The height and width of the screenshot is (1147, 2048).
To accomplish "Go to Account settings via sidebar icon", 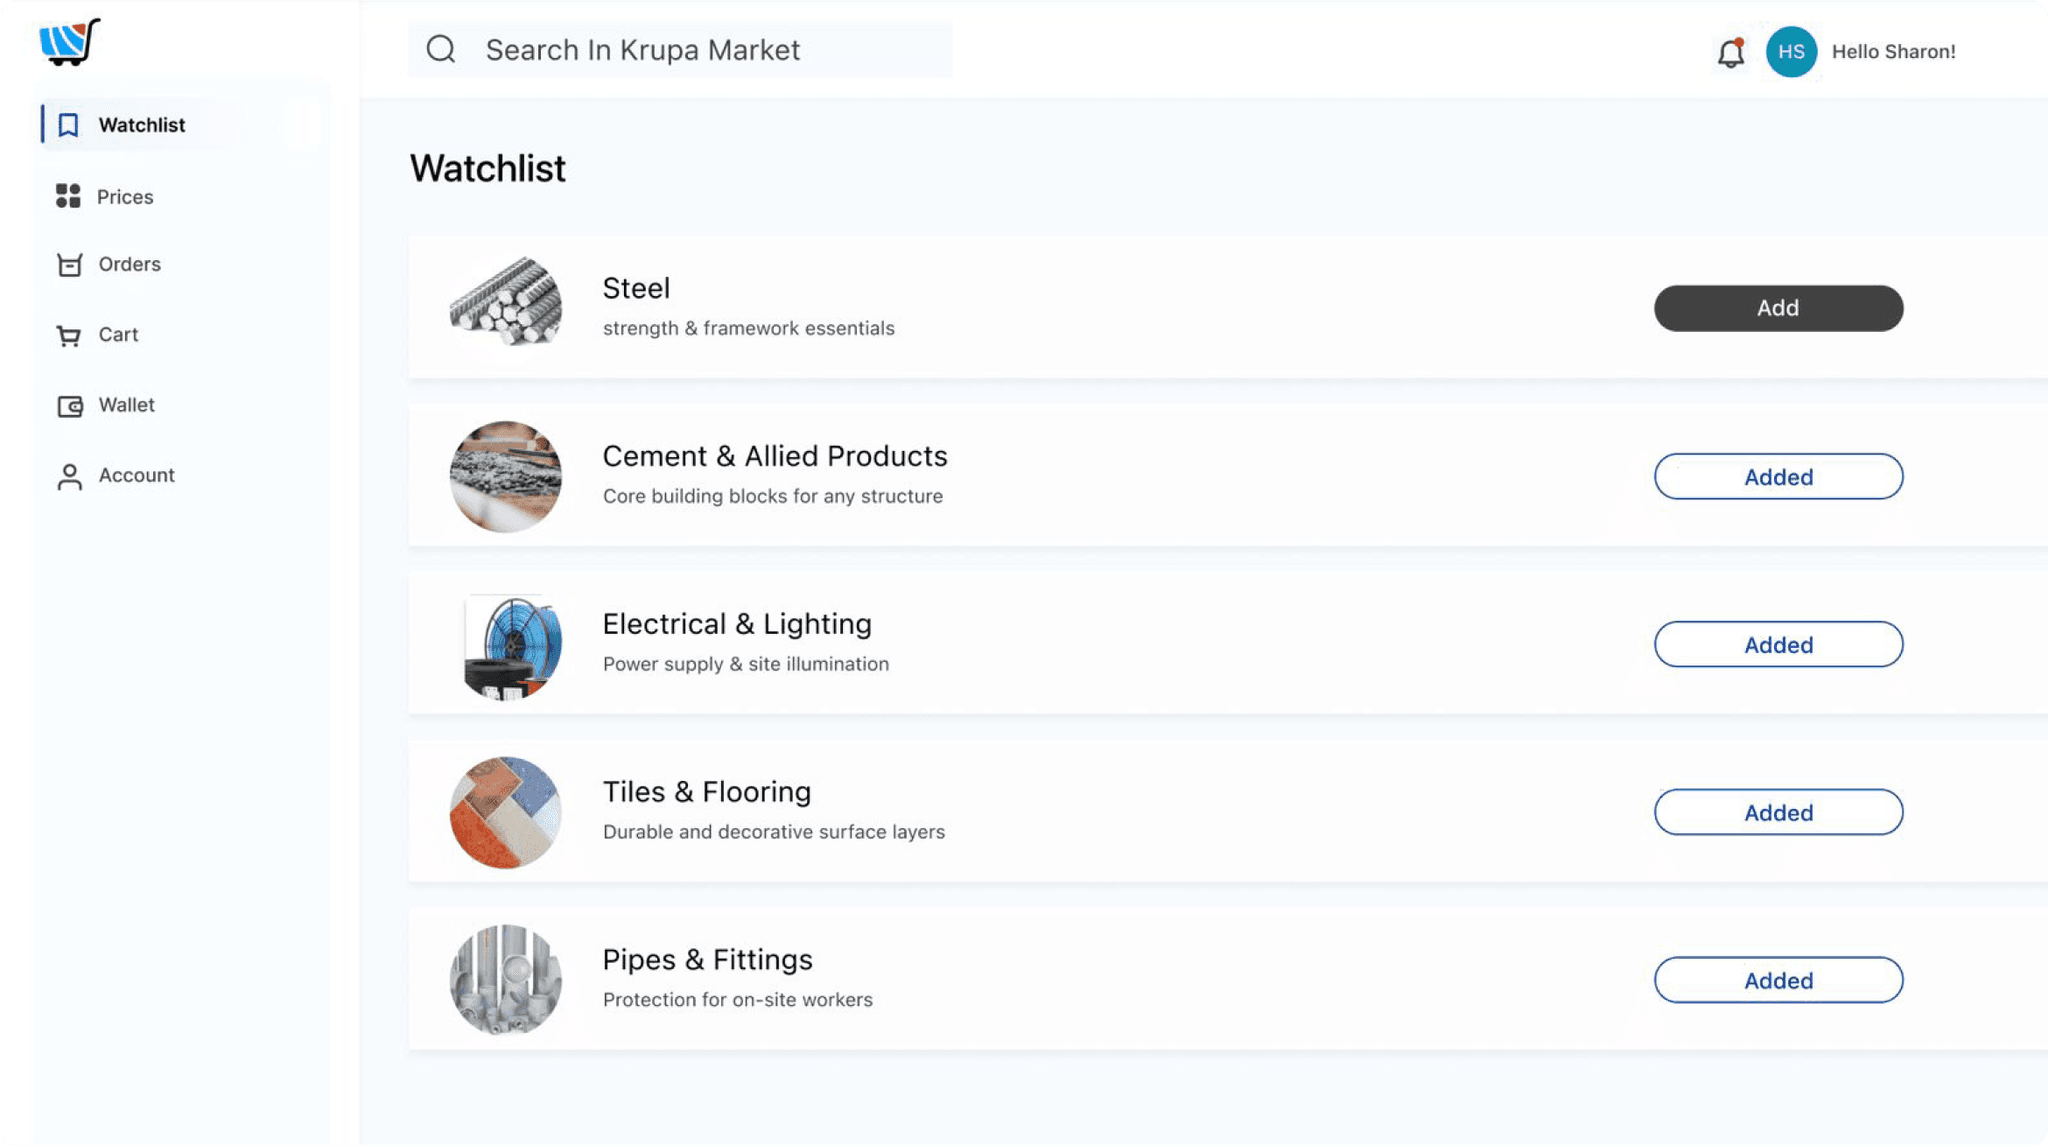I will click(x=68, y=475).
